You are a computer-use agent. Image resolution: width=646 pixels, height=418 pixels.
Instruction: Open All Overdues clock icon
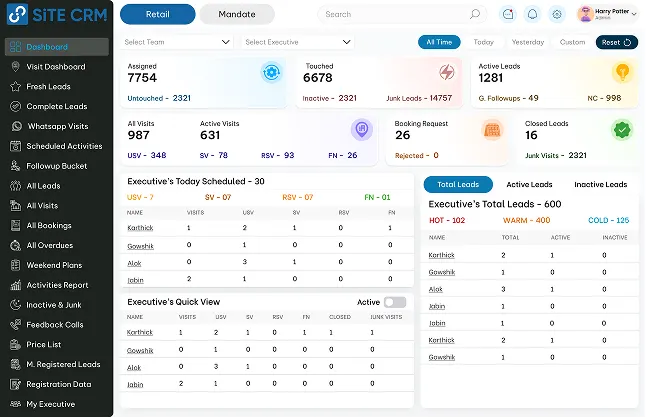pyautogui.click(x=15, y=245)
